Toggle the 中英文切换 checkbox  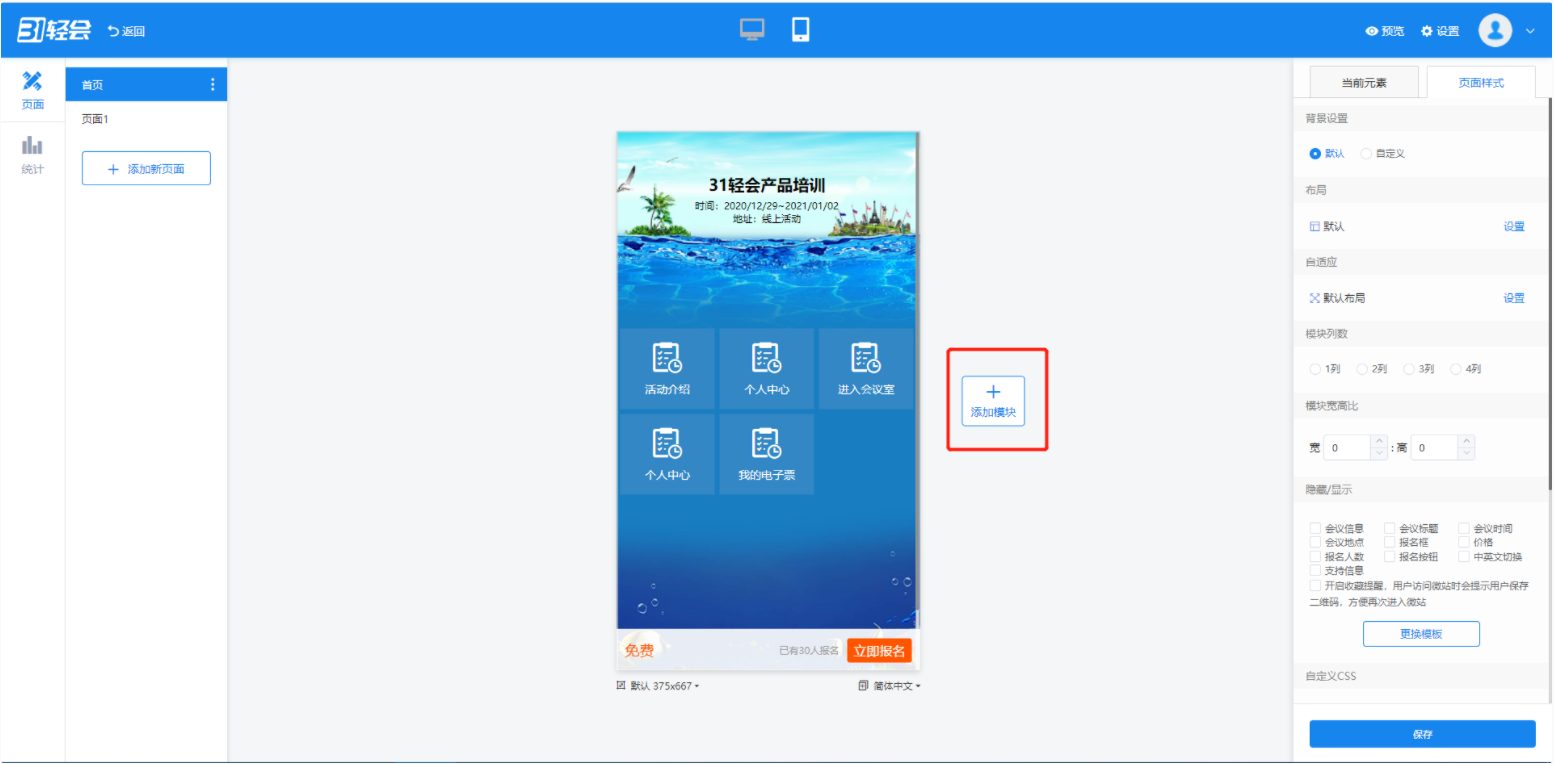coord(1463,556)
